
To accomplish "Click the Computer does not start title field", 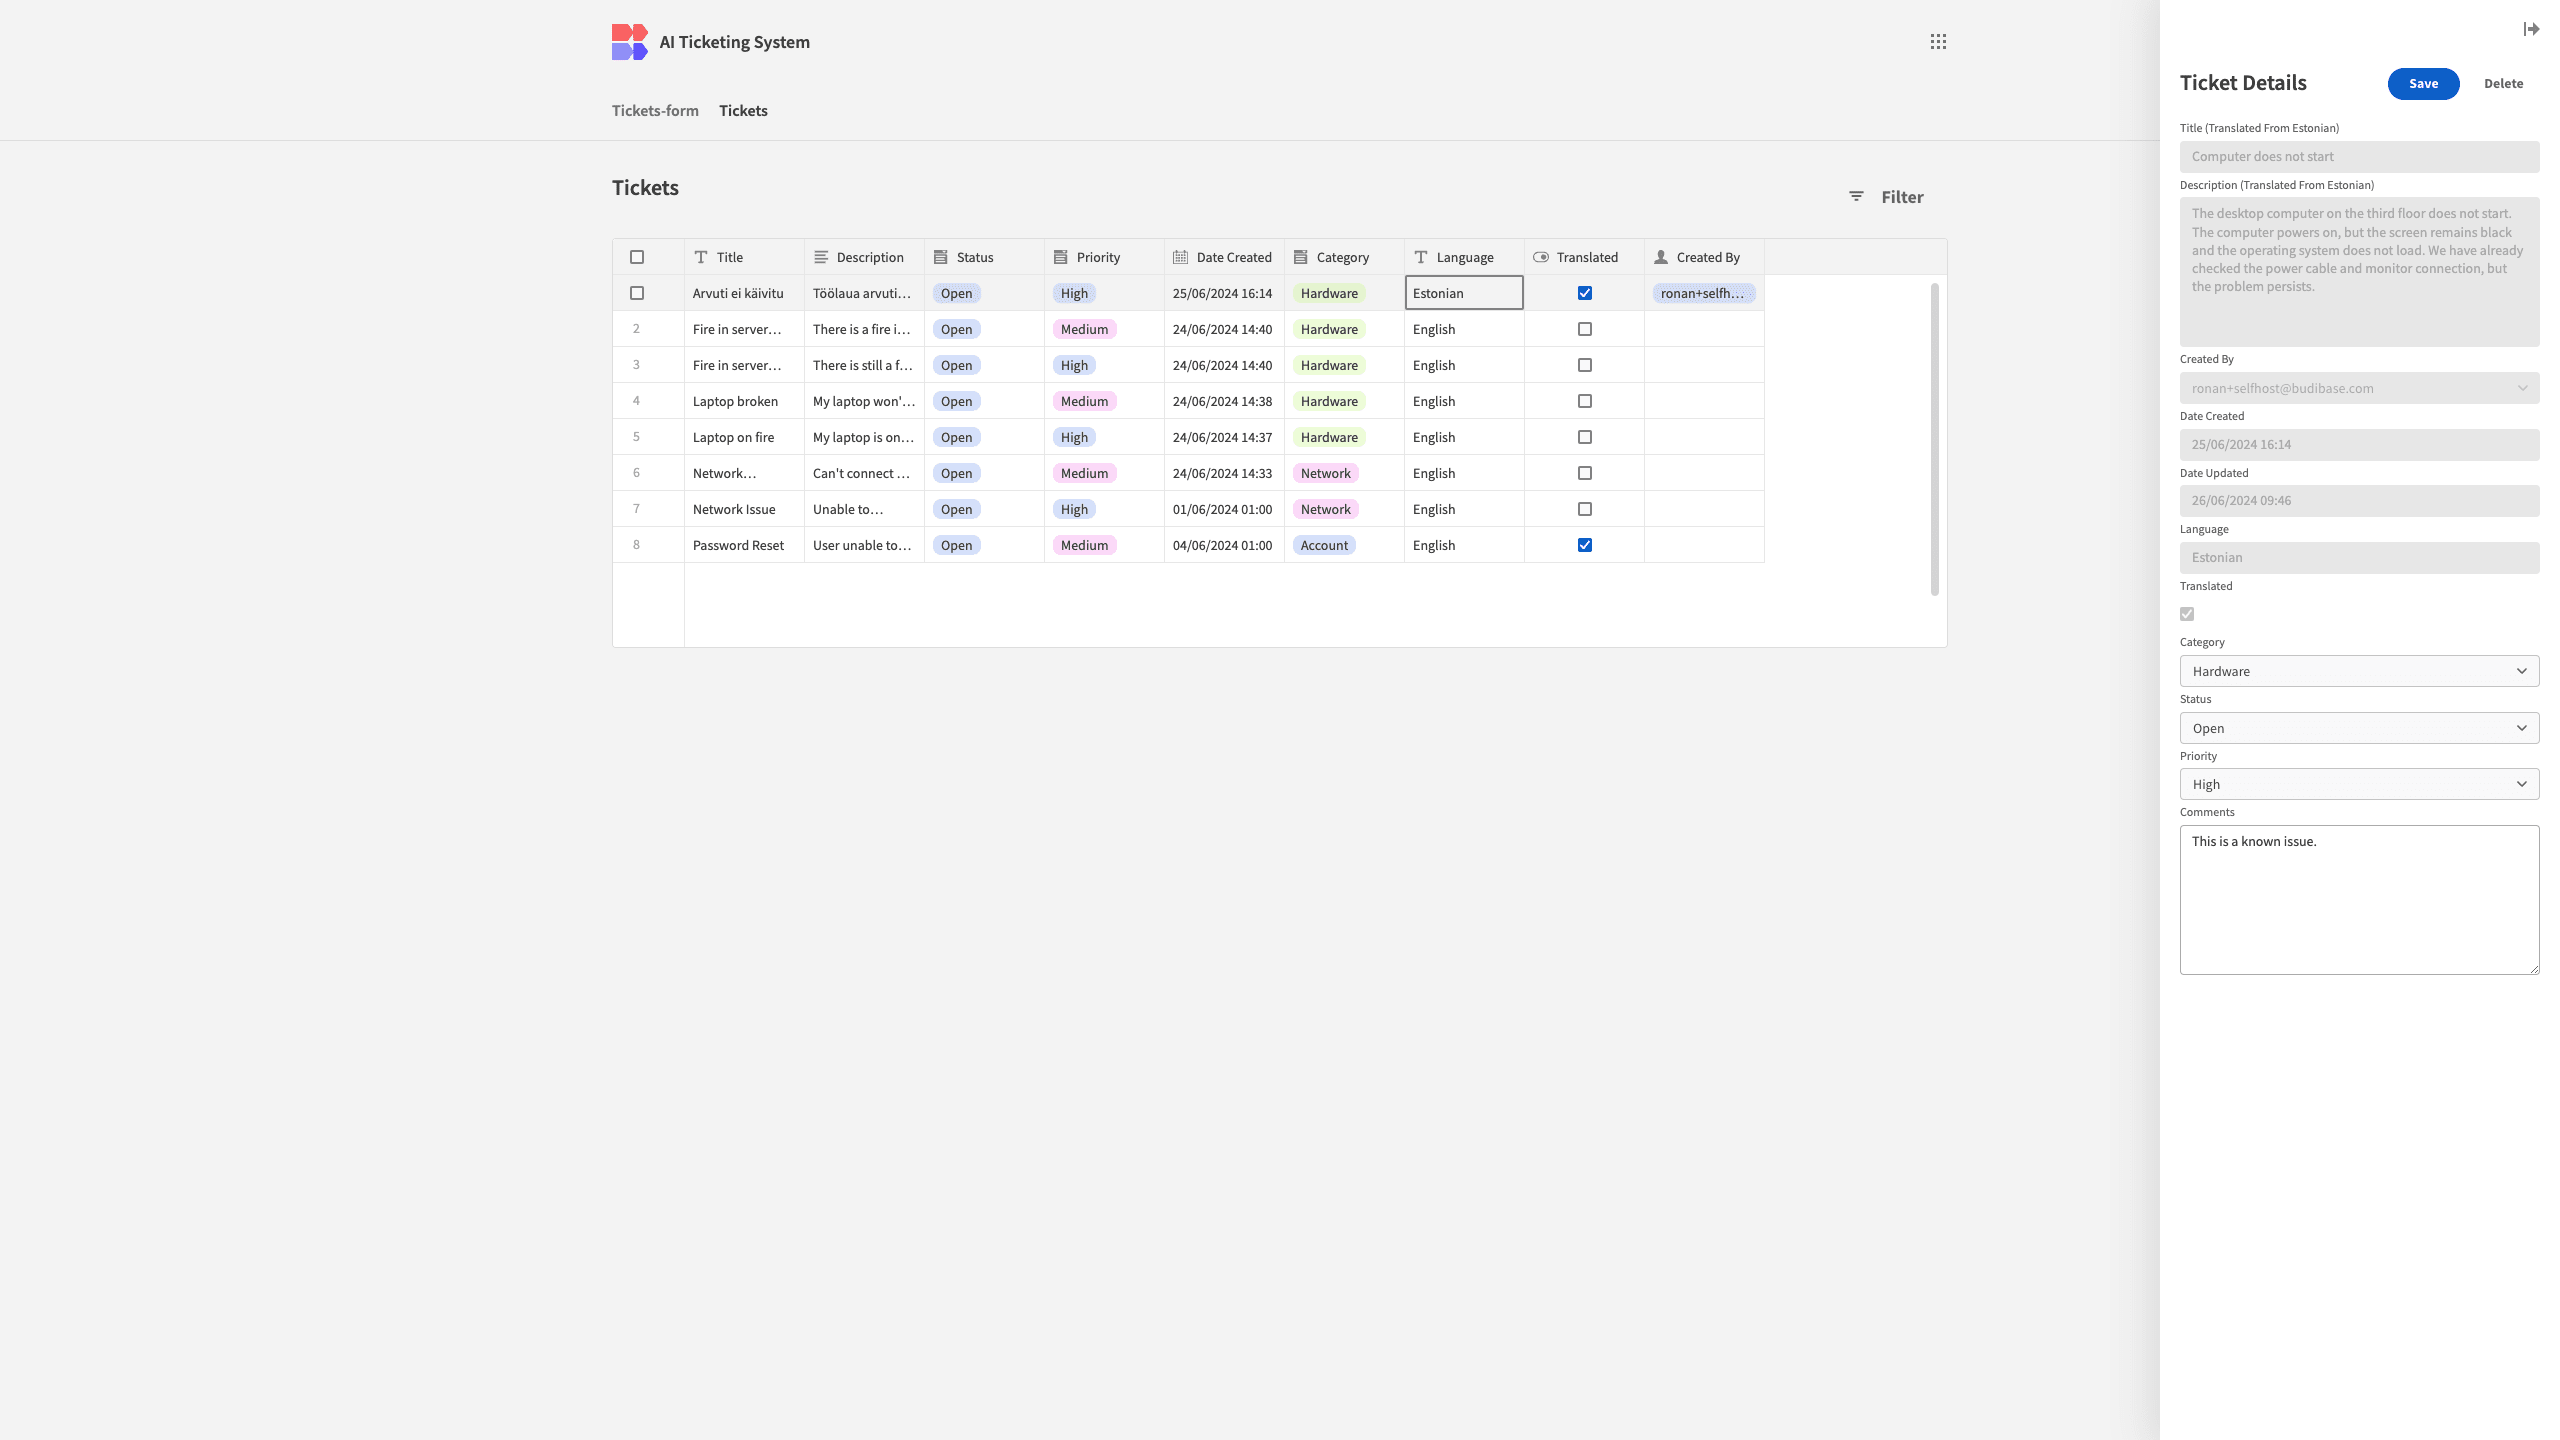I will (2359, 157).
